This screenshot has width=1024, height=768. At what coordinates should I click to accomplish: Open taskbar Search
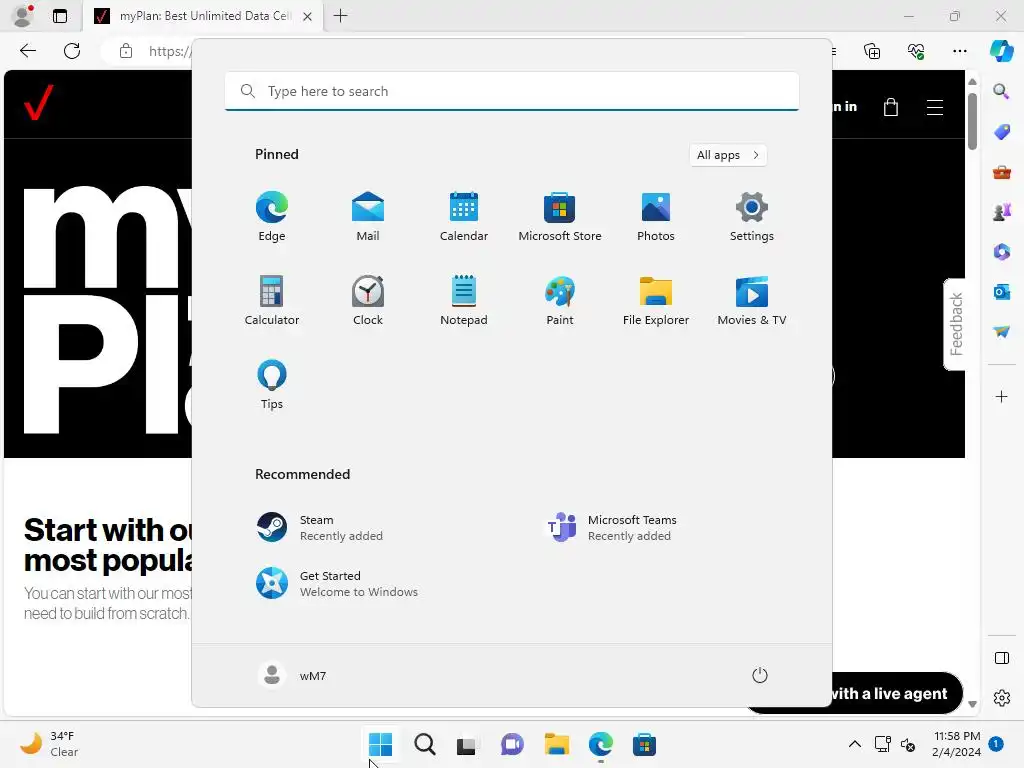click(424, 744)
